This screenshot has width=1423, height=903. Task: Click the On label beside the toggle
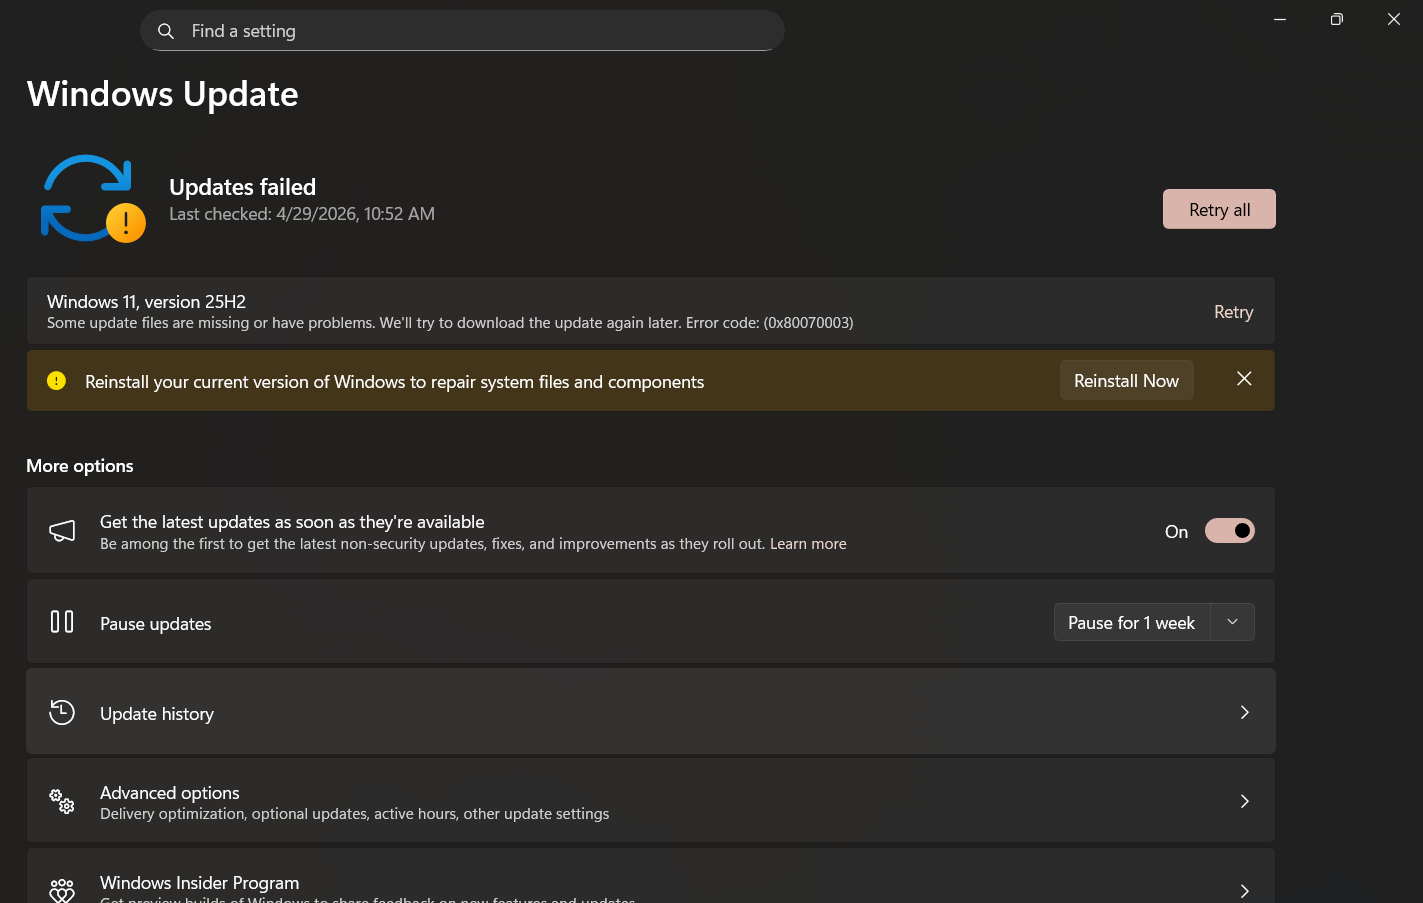[x=1176, y=532]
